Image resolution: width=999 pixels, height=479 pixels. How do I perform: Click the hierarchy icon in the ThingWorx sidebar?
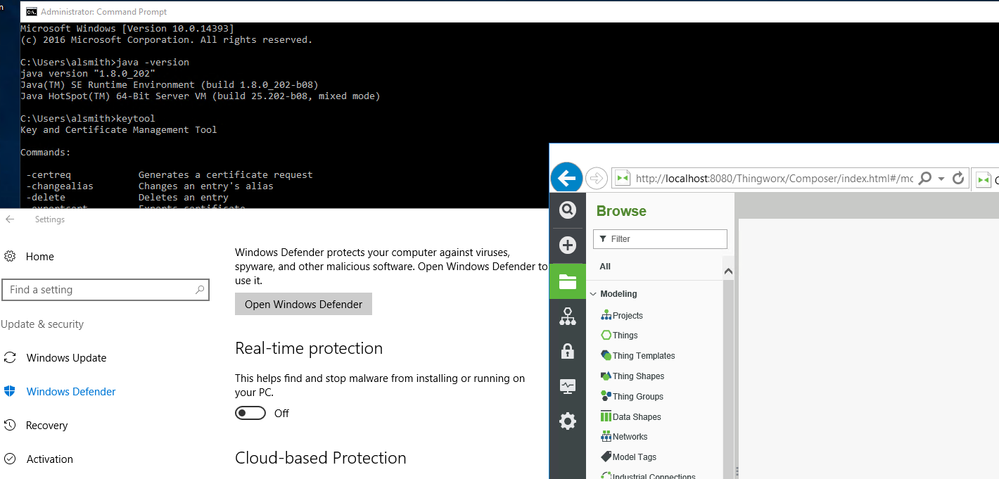[567, 317]
